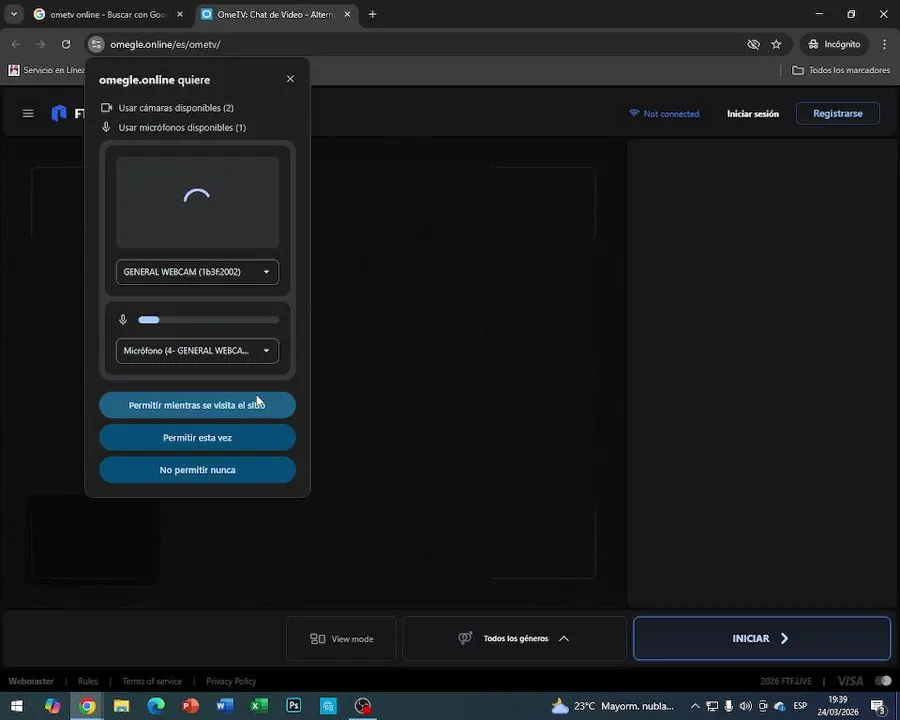The image size is (900, 720).
Task: Click the Chrome taskbar icon
Action: tap(87, 706)
